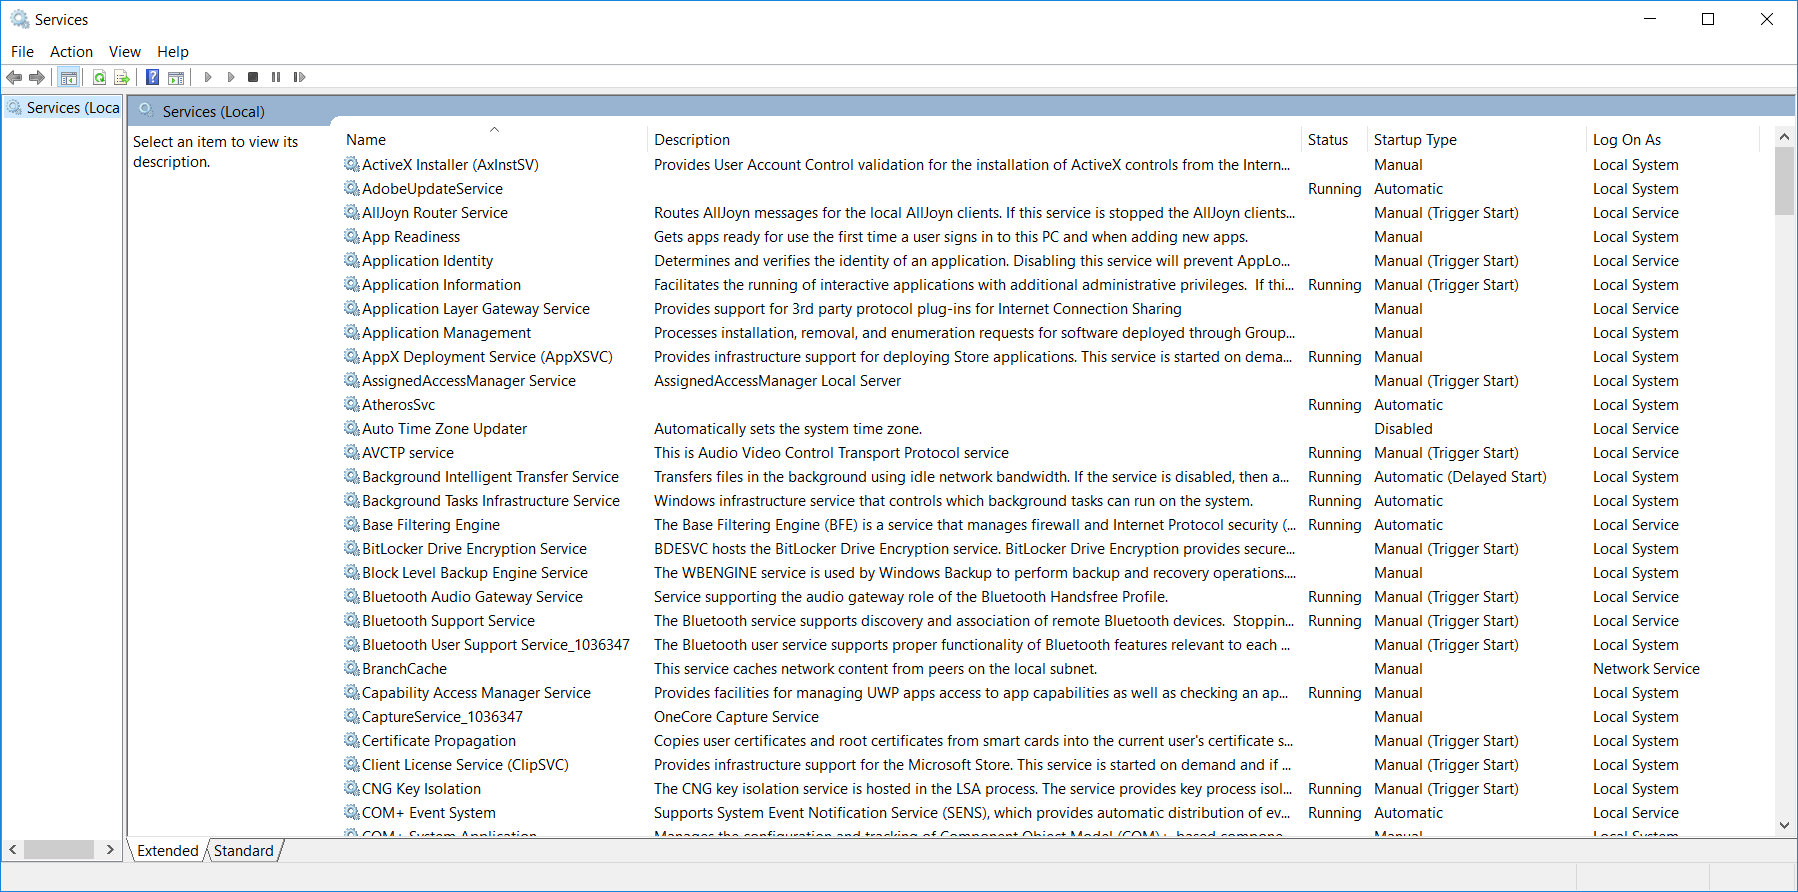Select Capability Access Manager Service
This screenshot has width=1798, height=892.
[476, 693]
